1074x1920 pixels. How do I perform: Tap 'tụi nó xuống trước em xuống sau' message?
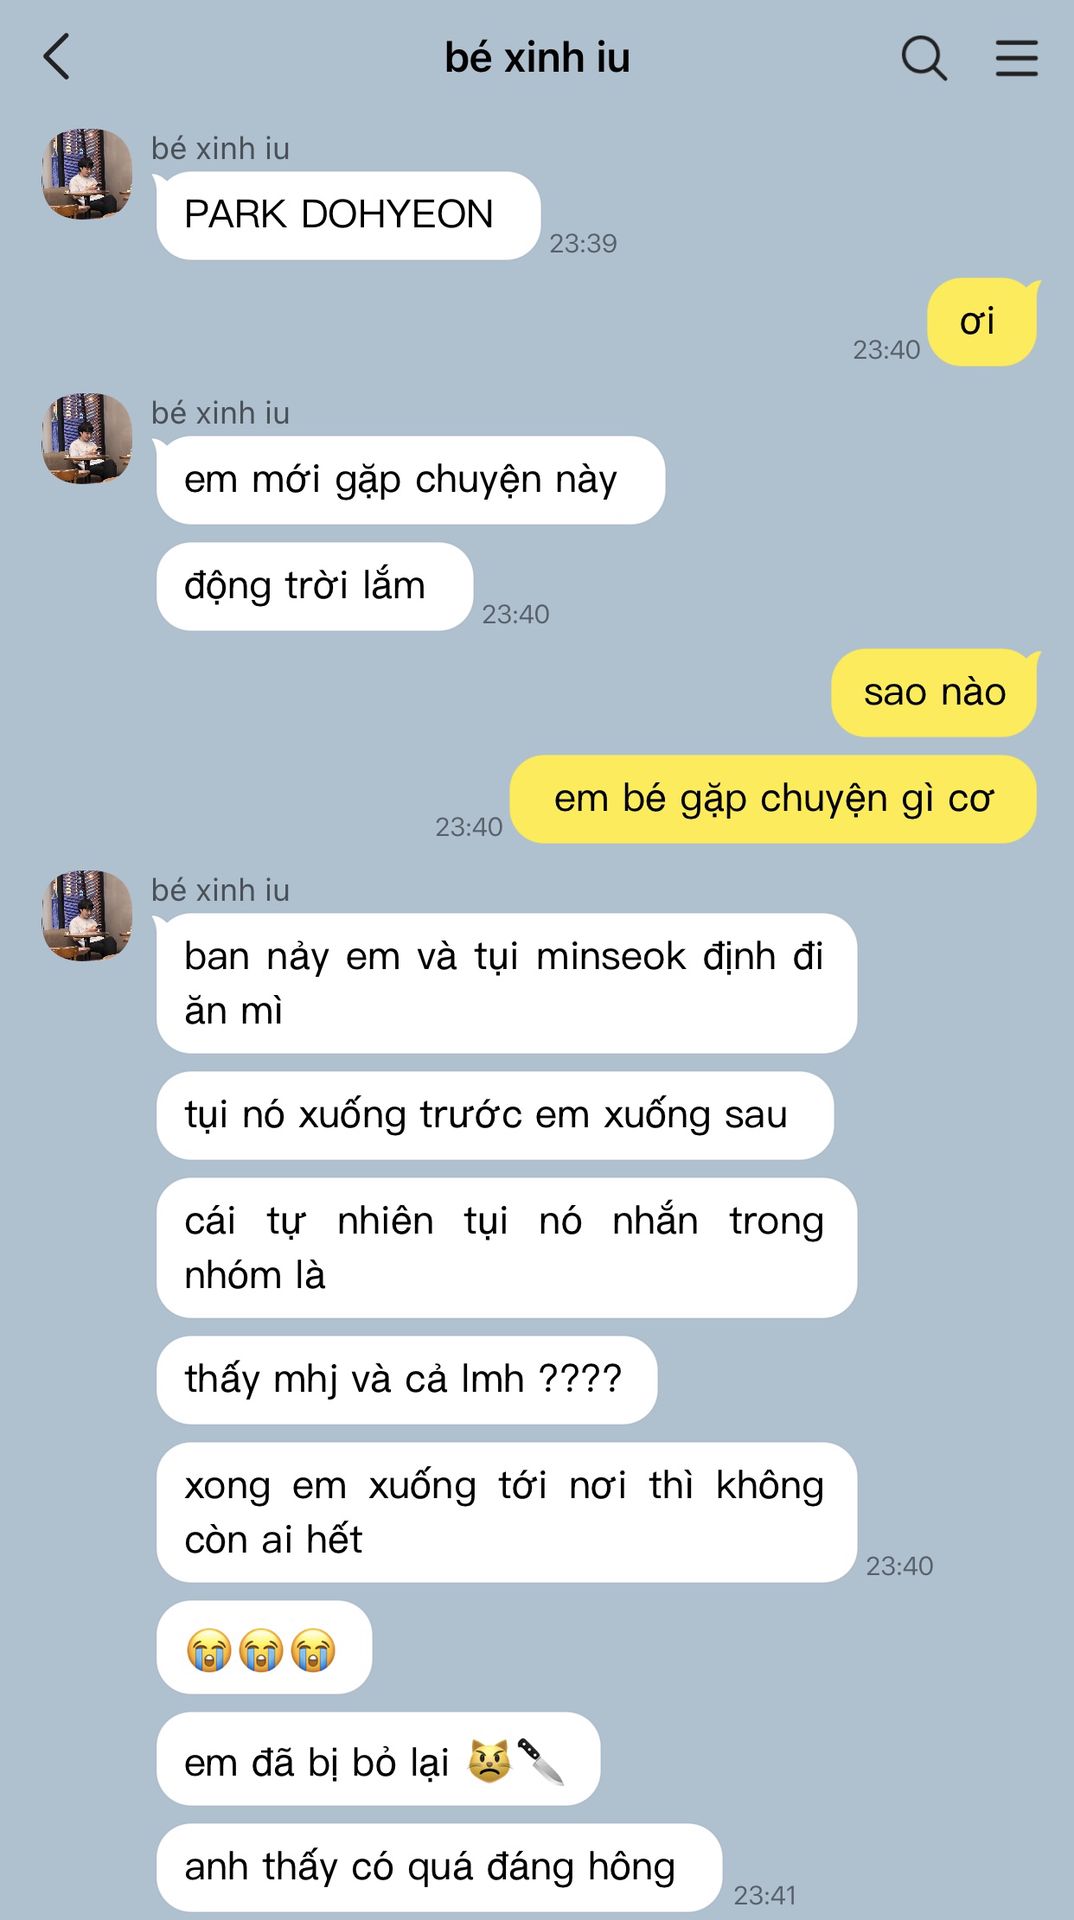495,1115
